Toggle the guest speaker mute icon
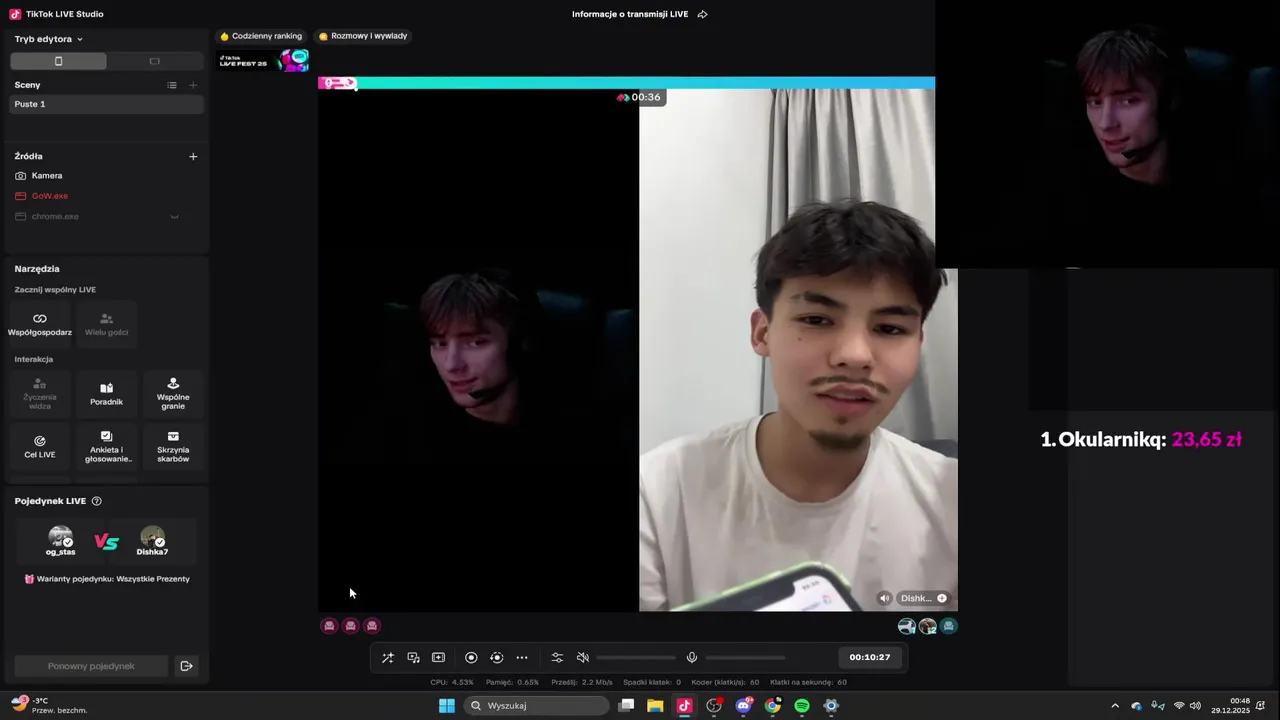This screenshot has width=1280, height=720. click(884, 598)
